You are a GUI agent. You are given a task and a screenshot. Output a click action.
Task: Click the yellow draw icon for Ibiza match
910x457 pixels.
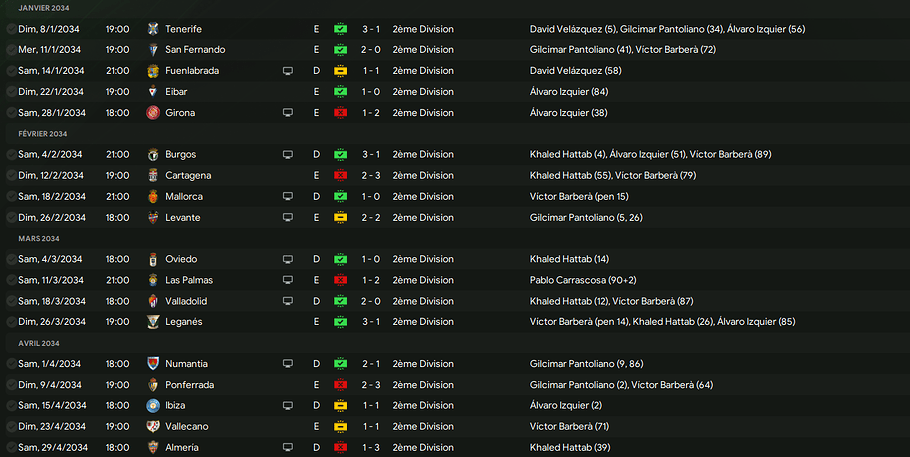(340, 406)
